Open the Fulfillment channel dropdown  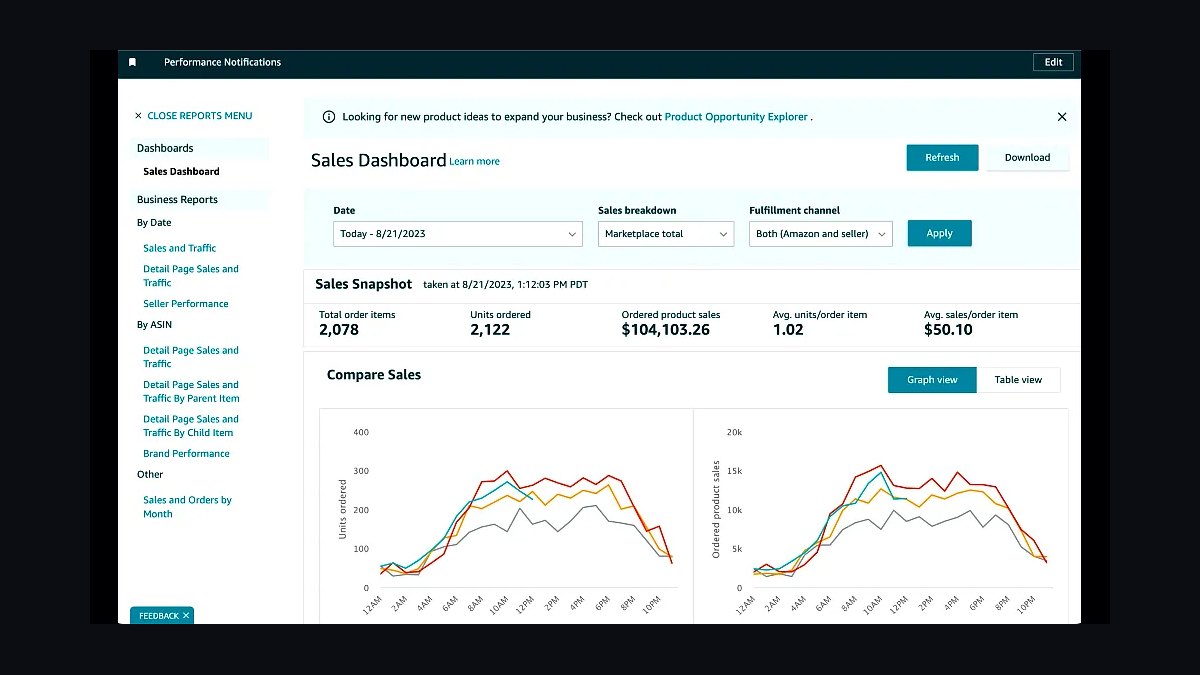(821, 234)
